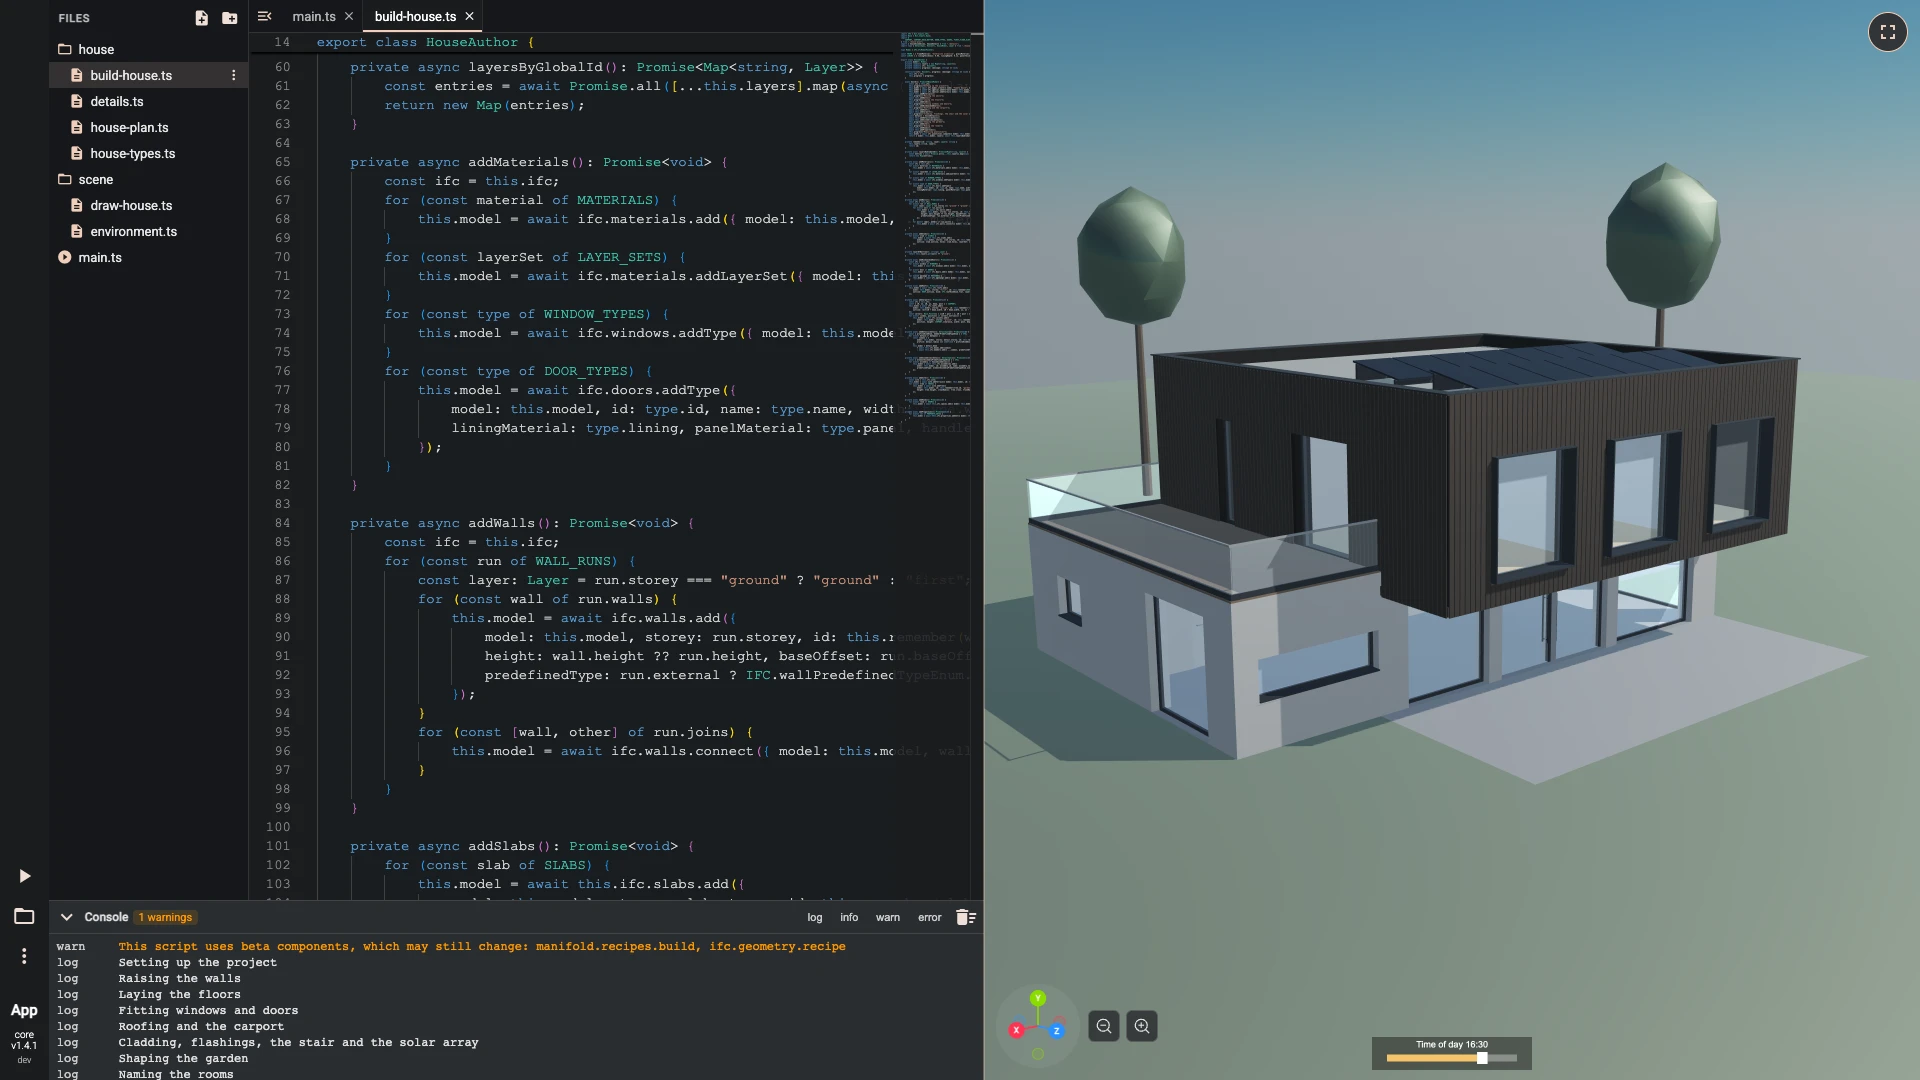Image resolution: width=1920 pixels, height=1080 pixels.
Task: Enter fullscreen for the 3D view
Action: point(1887,32)
